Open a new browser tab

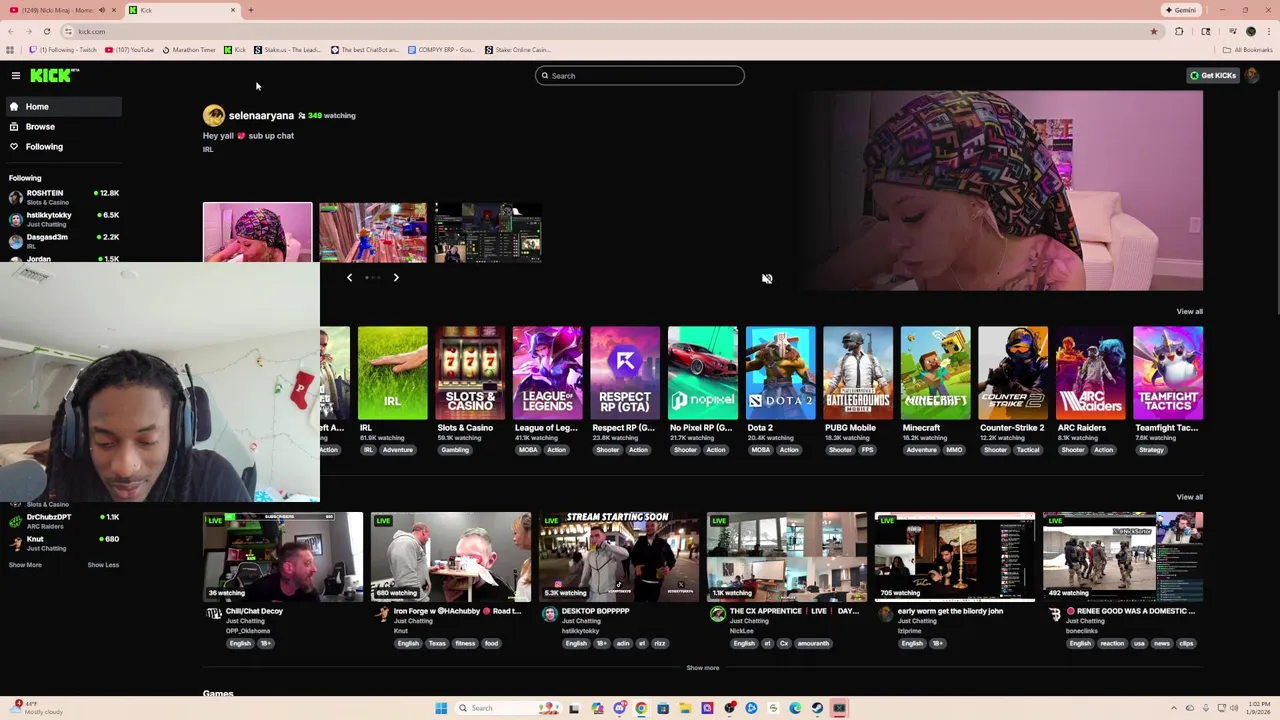coord(251,10)
